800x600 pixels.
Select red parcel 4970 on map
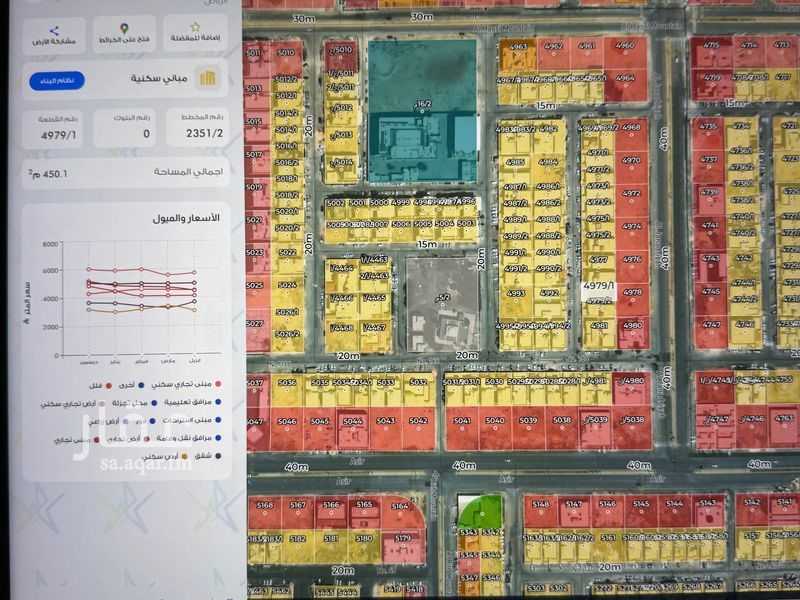(x=632, y=168)
